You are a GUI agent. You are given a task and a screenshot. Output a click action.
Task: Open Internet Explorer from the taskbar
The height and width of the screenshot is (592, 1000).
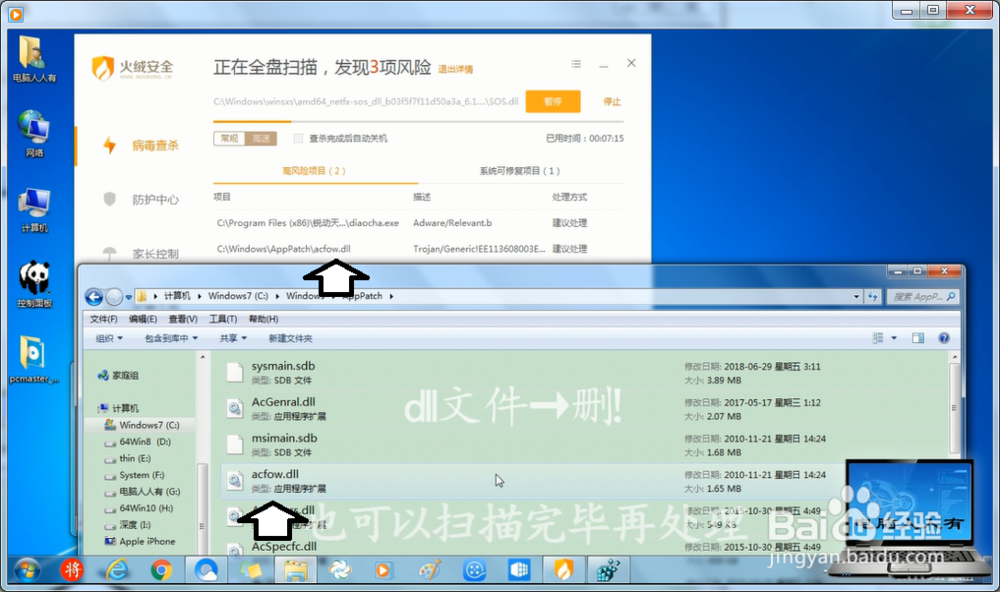[117, 570]
